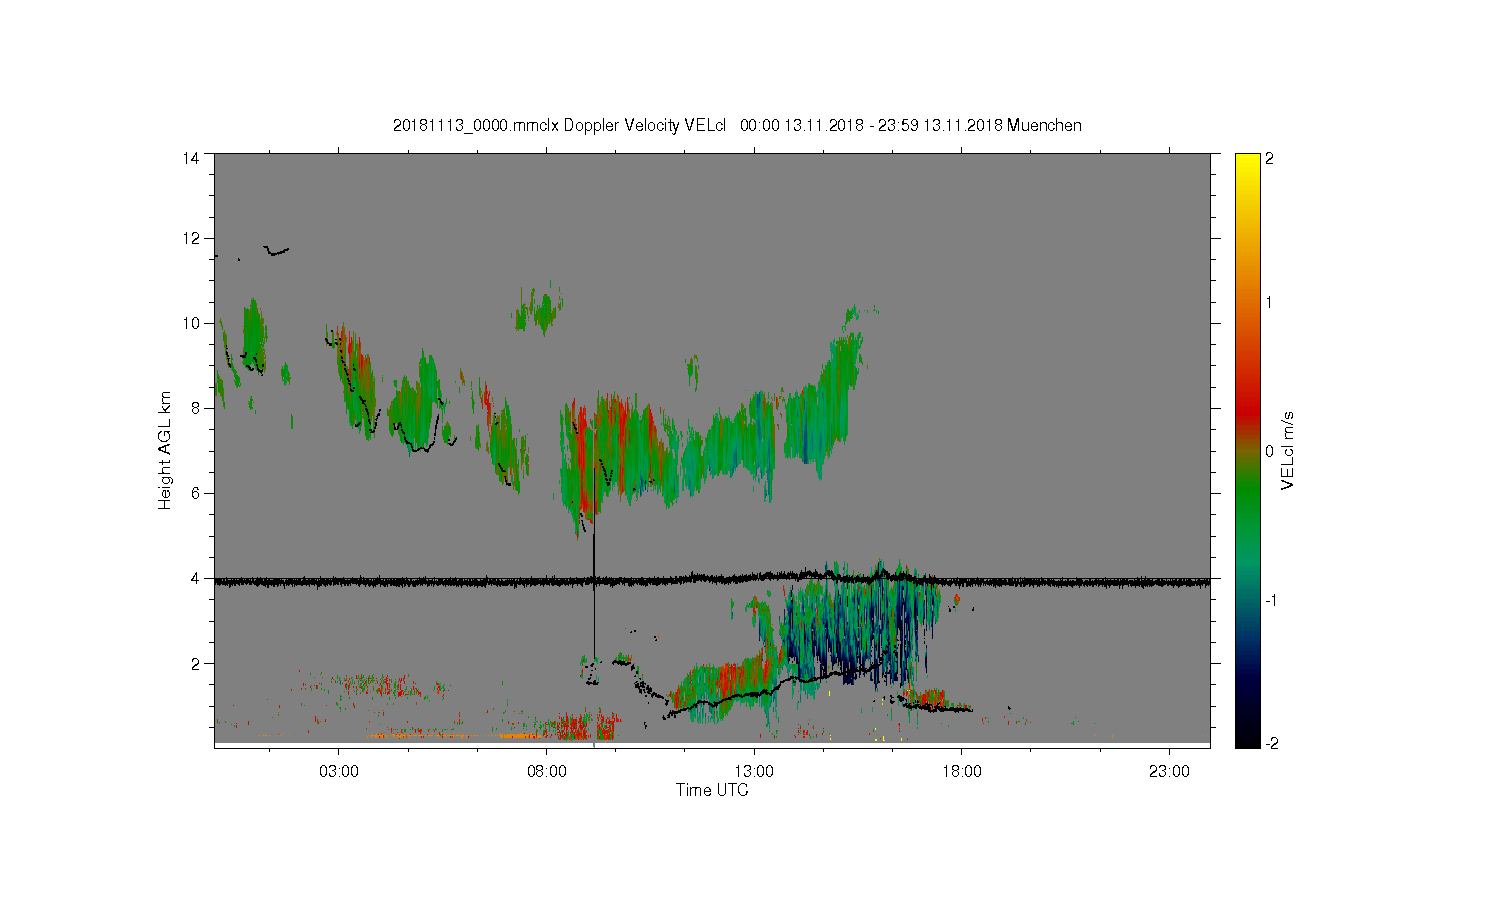Click the height axis label 12
The width and height of the screenshot is (1500, 900).
pos(190,238)
